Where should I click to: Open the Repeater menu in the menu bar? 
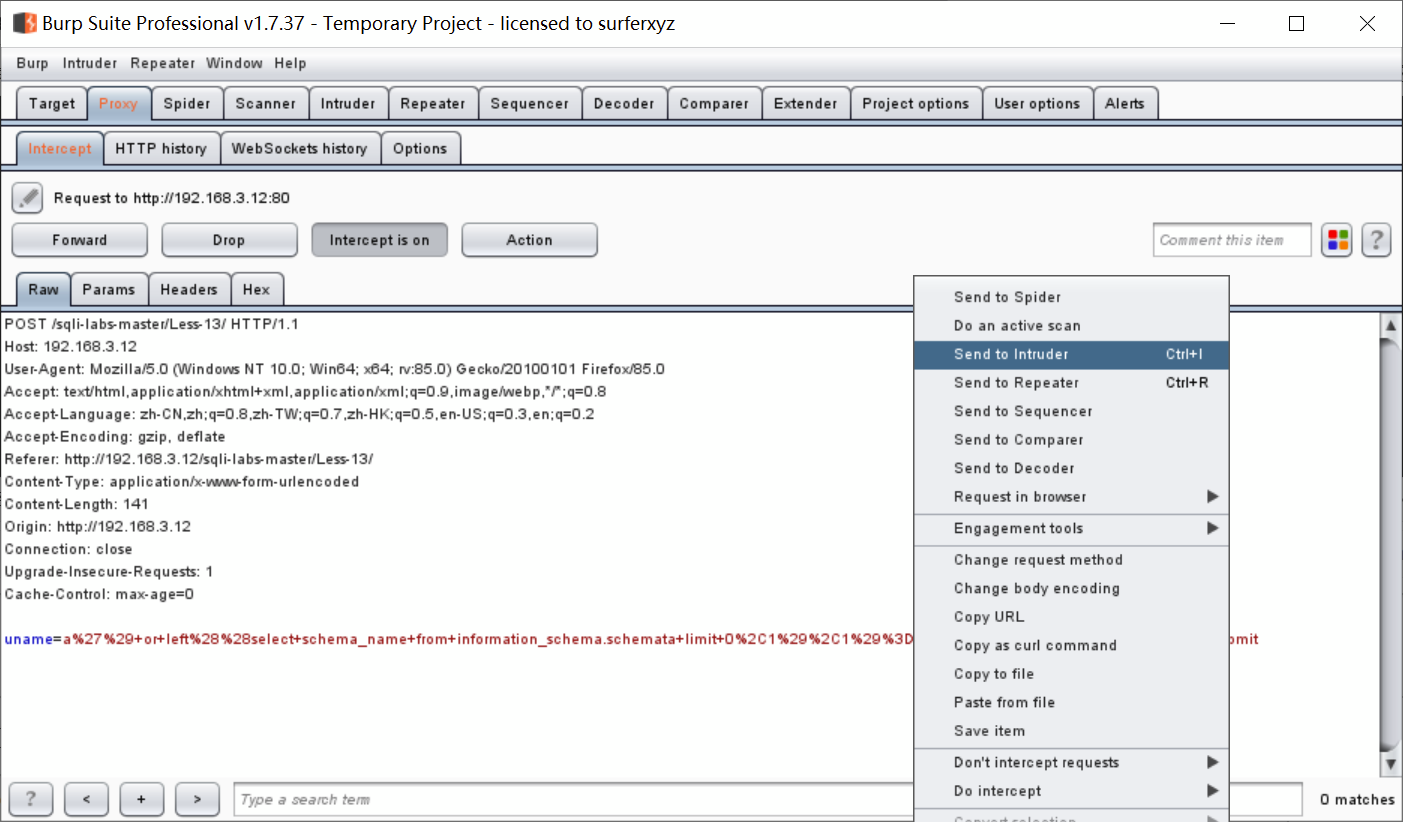tap(163, 63)
